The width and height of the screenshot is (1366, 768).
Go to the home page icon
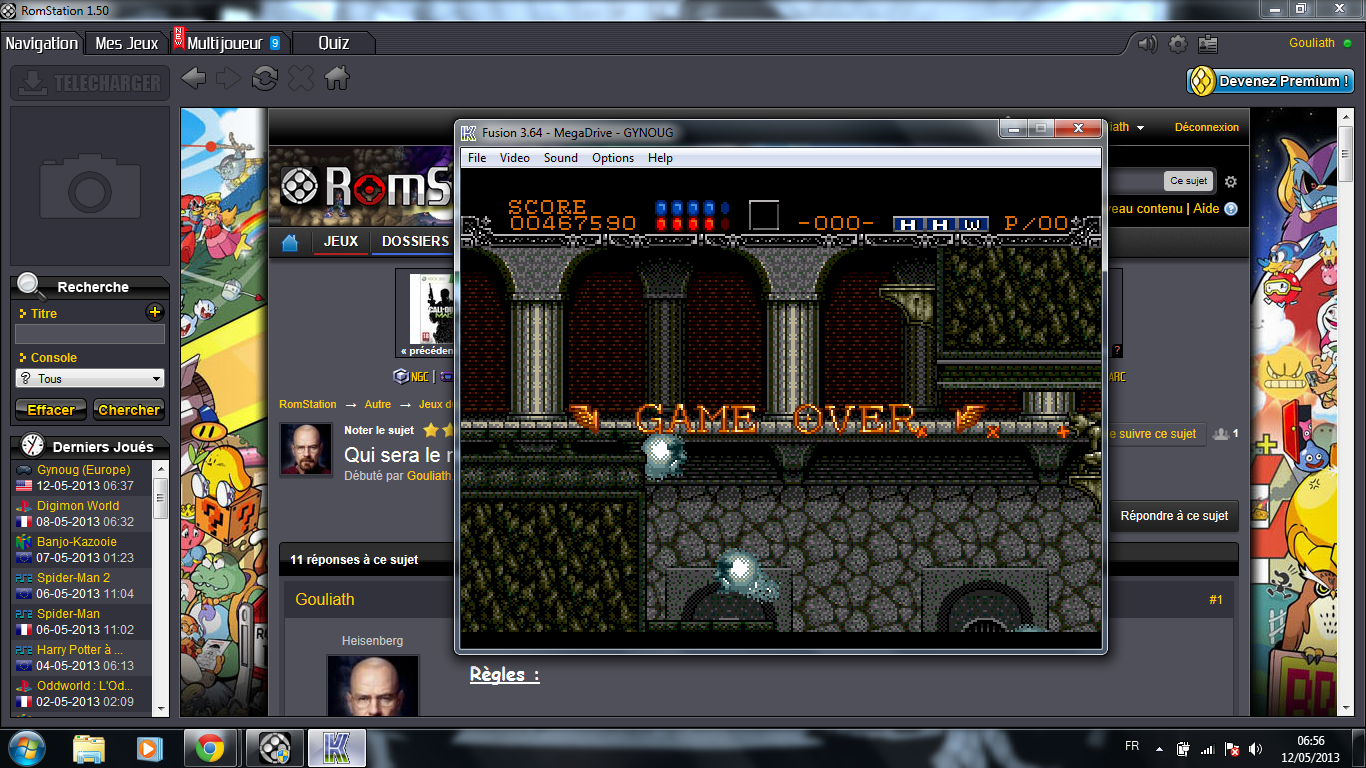coord(337,78)
